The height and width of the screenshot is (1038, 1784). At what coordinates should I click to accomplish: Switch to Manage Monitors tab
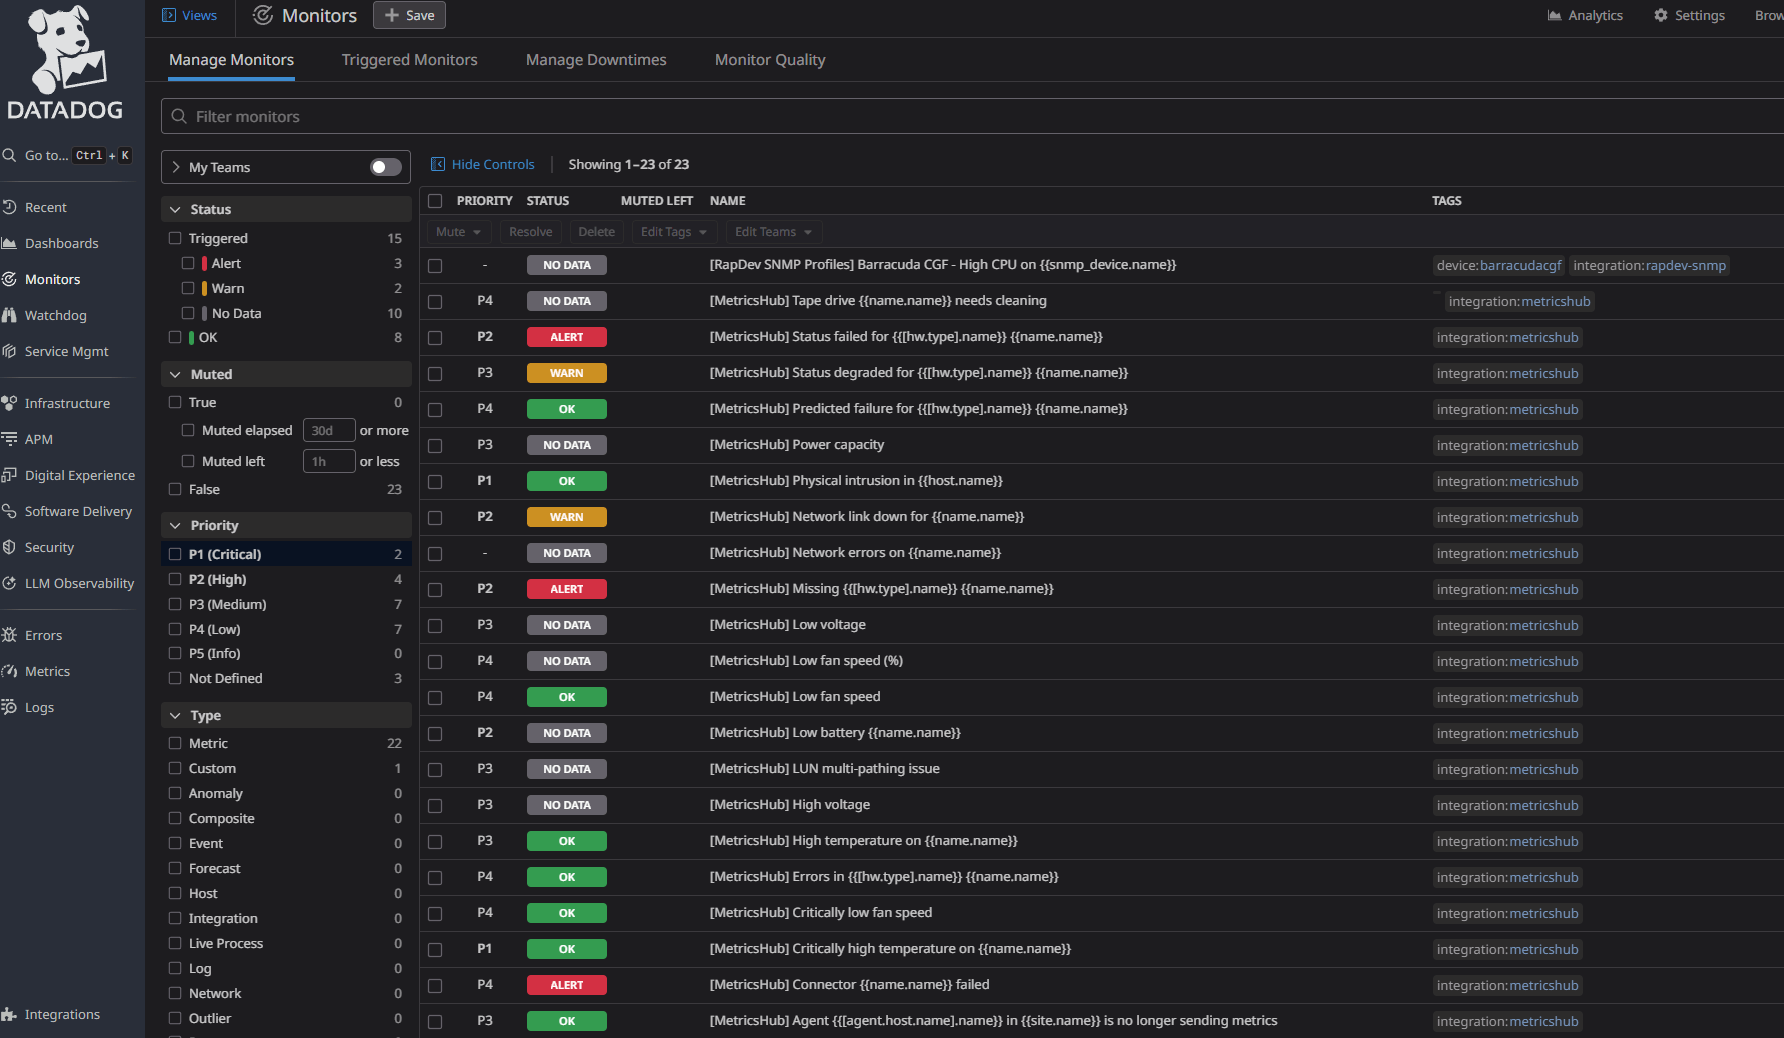(x=231, y=60)
